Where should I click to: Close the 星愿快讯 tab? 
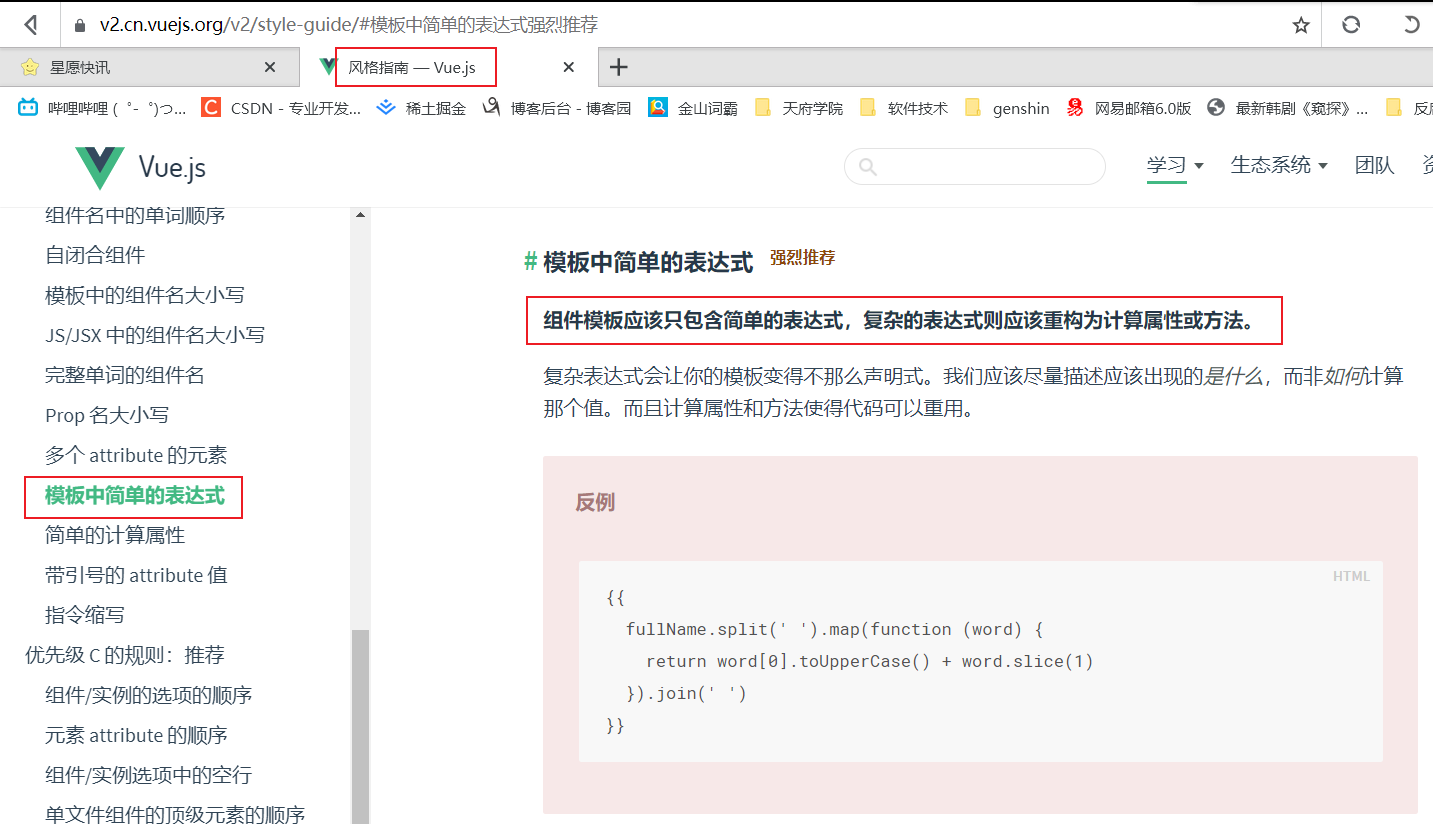pos(270,67)
